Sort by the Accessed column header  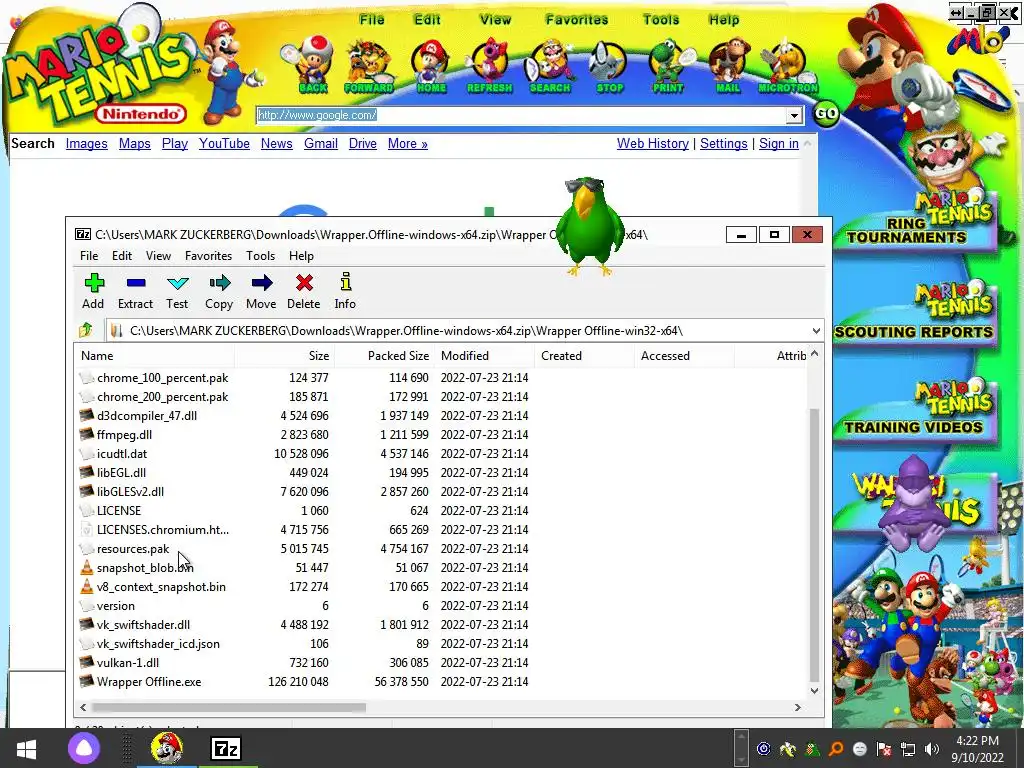(x=684, y=356)
